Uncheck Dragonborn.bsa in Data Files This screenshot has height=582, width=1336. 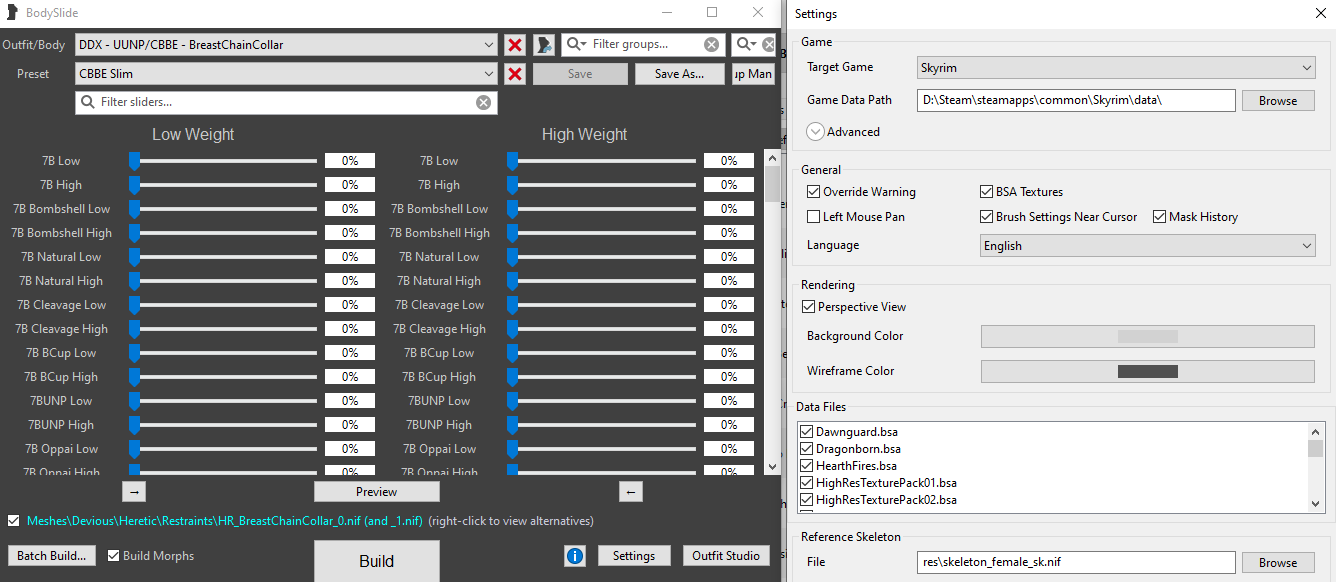click(x=807, y=449)
